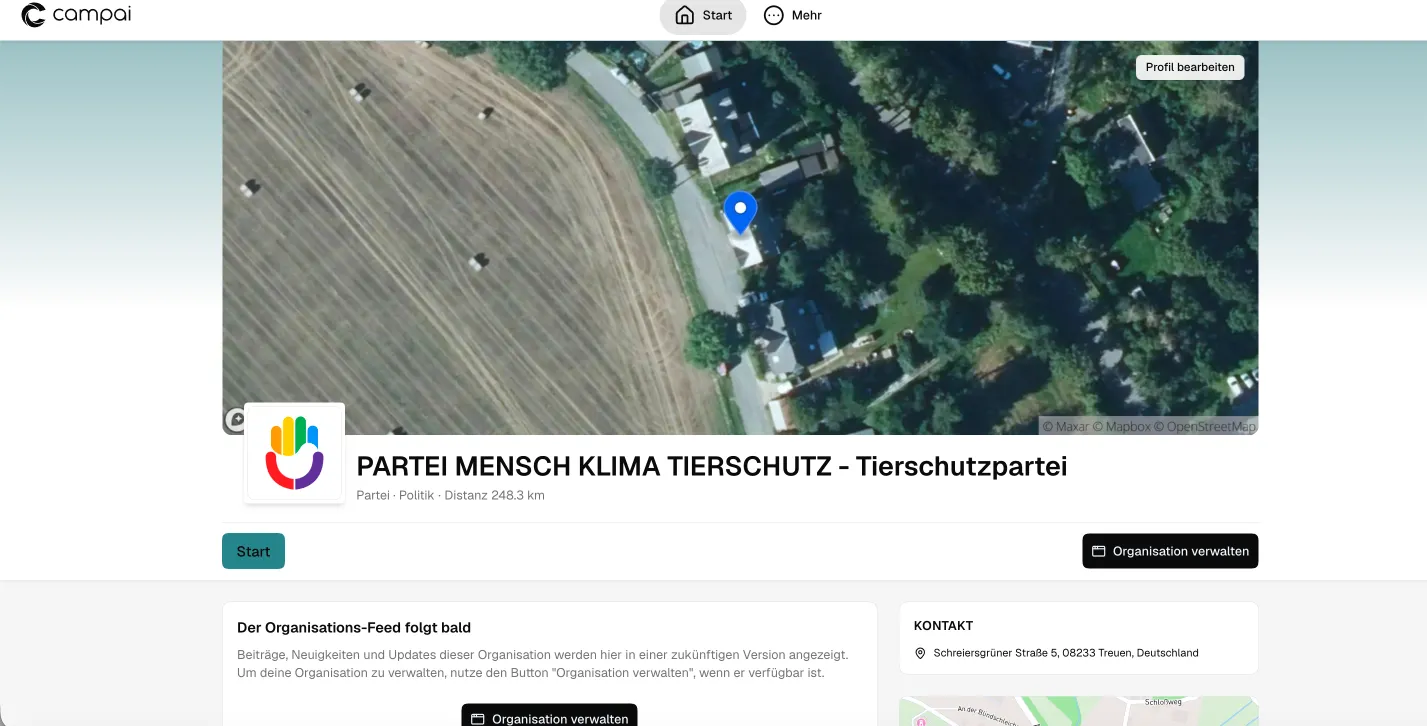Screen dimensions: 1427x726
Task: Click the PARTEI MENSCH KLIMA TIERSCHUTZ heading
Action: click(711, 466)
